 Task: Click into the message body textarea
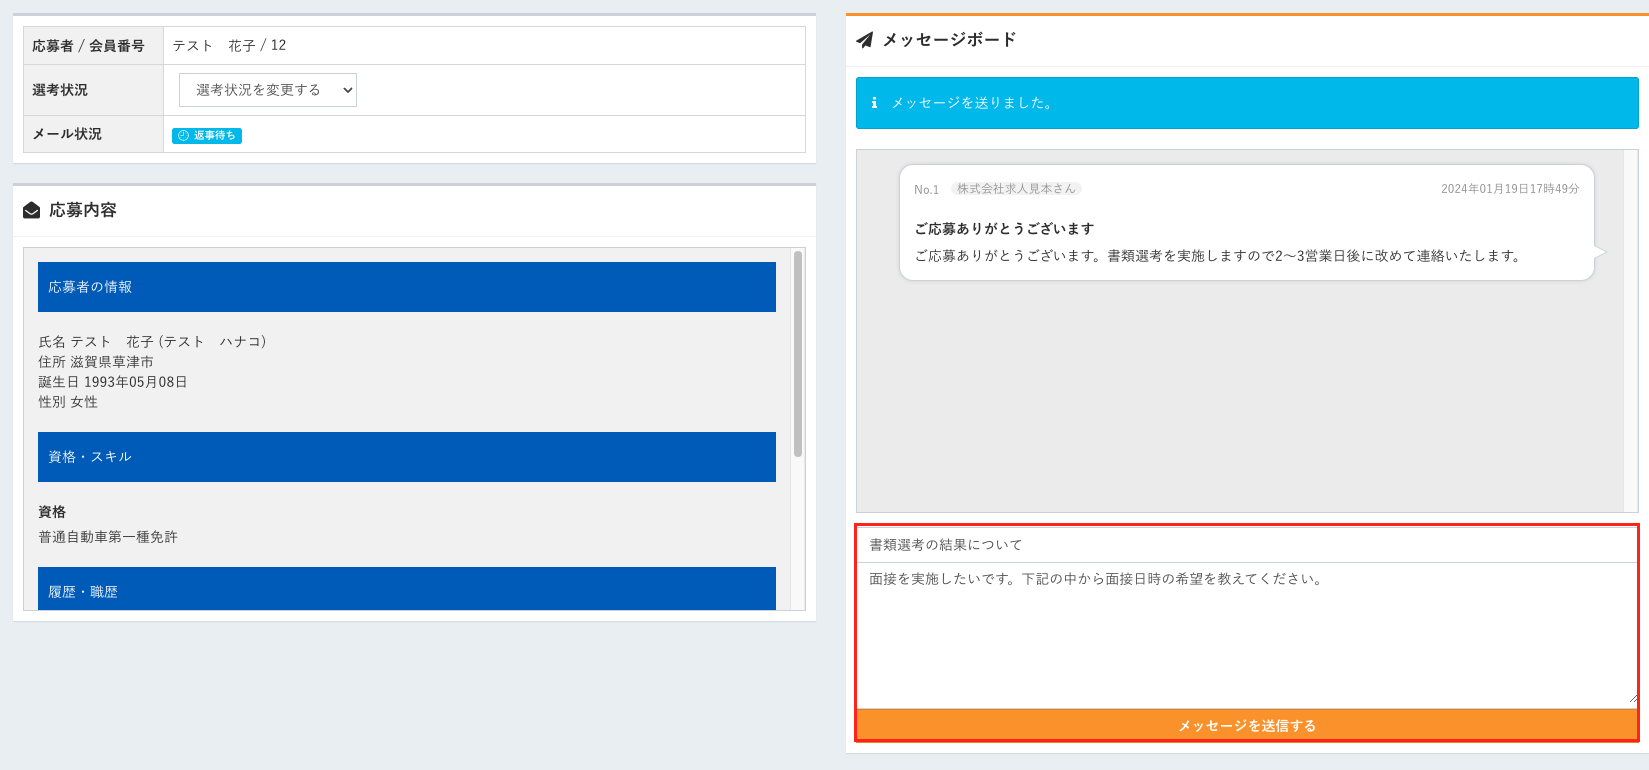coord(1246,634)
